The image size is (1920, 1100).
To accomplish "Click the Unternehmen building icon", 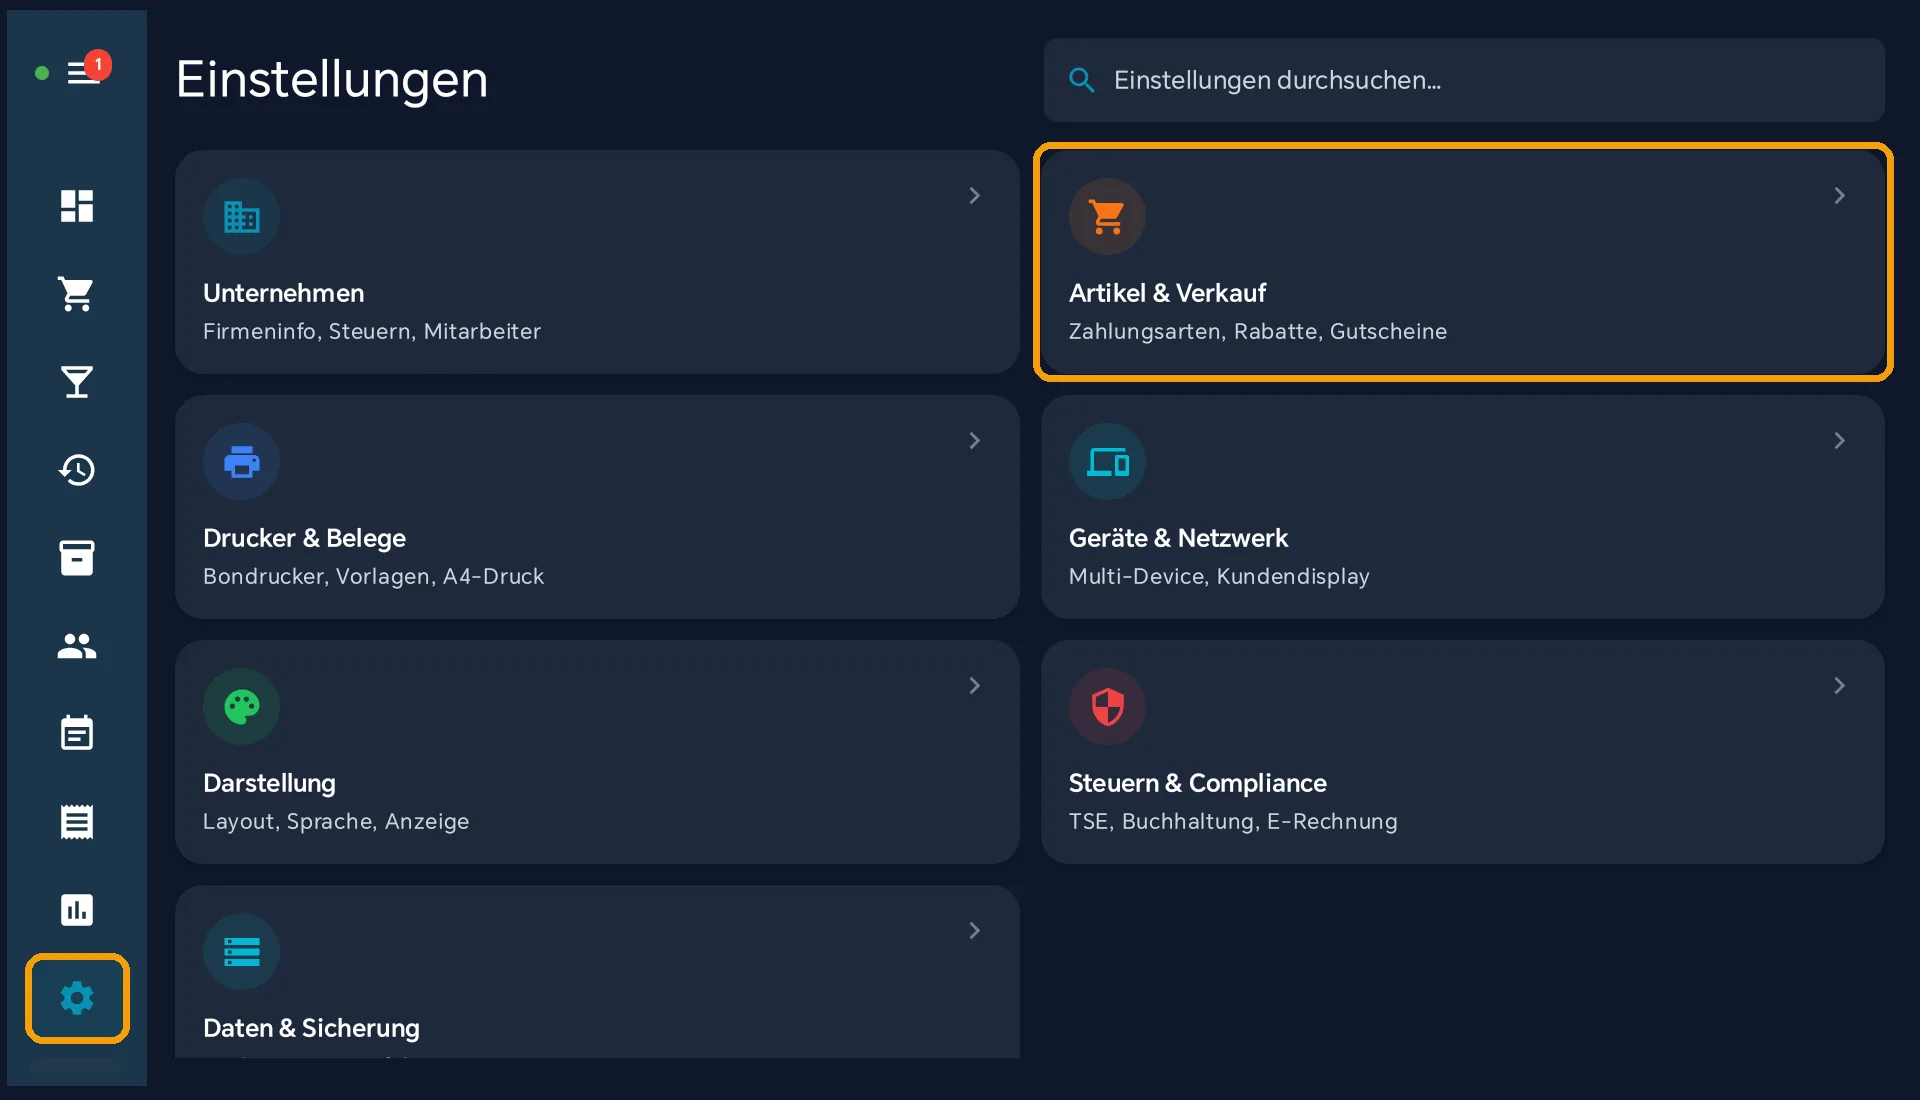I will [x=241, y=216].
